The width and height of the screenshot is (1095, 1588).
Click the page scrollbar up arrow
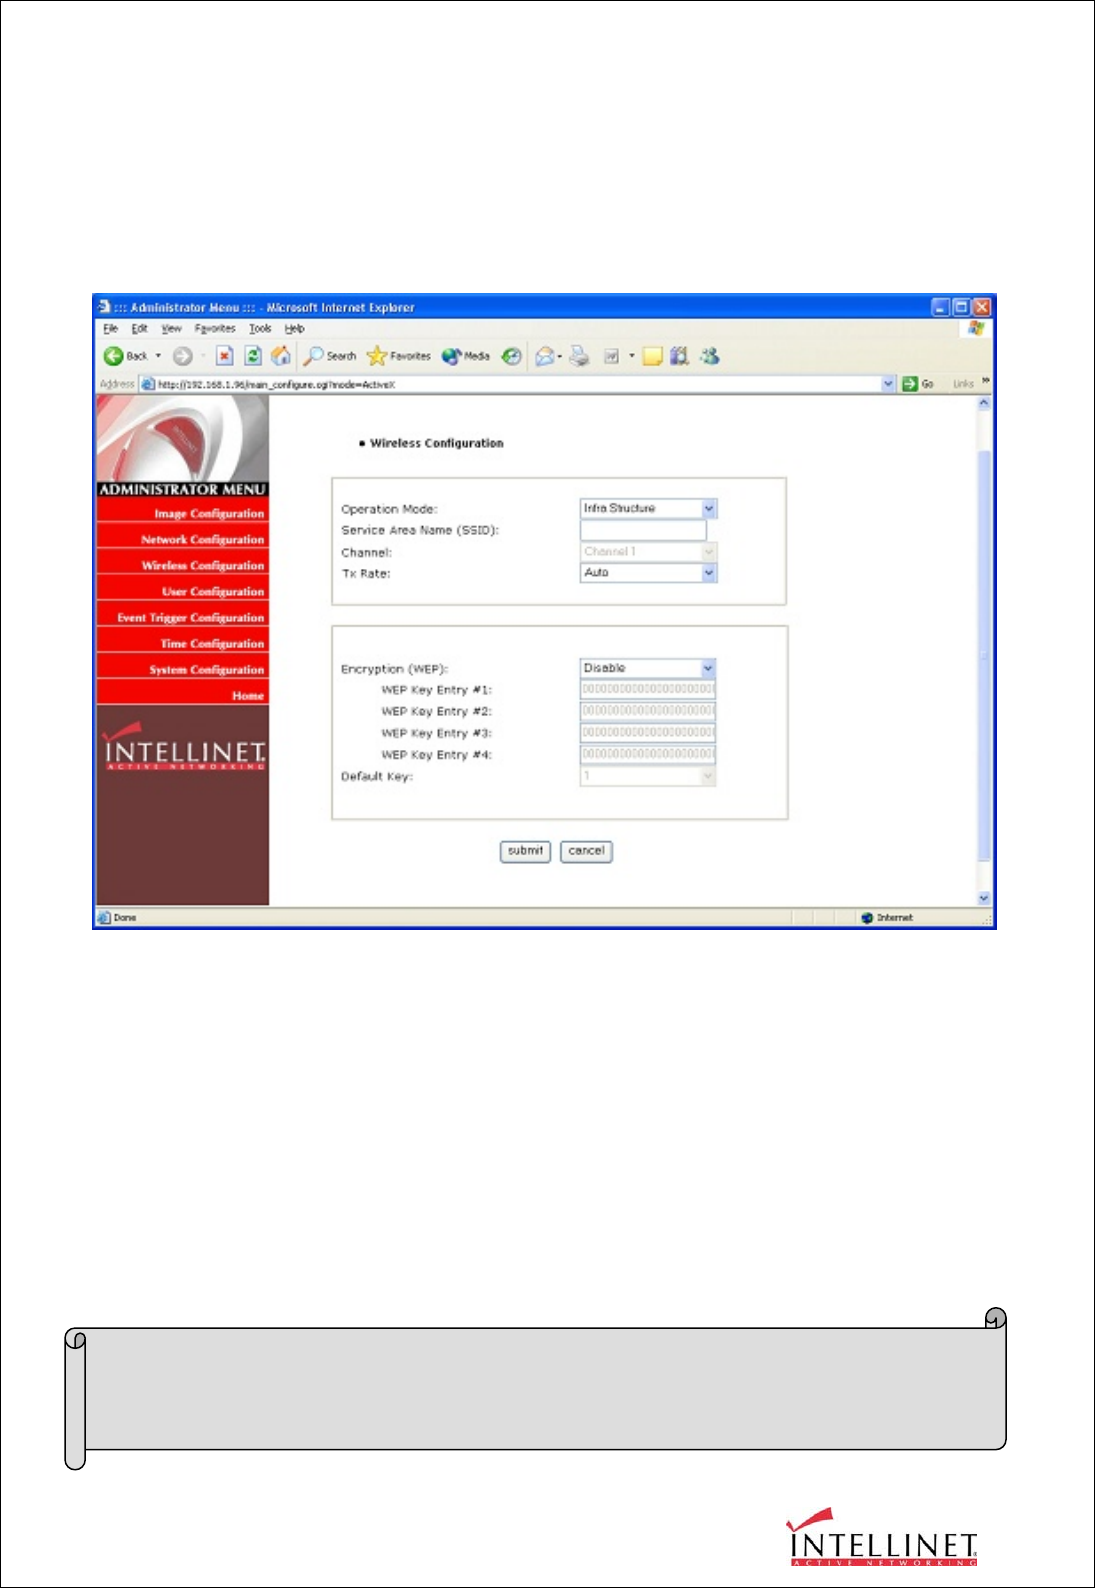tap(984, 403)
